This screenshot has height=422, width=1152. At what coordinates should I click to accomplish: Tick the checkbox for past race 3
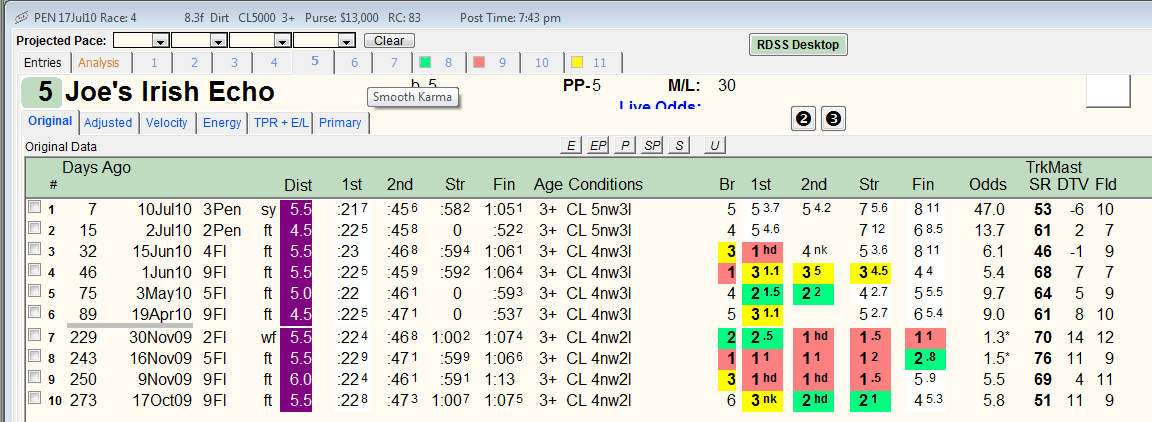point(34,250)
